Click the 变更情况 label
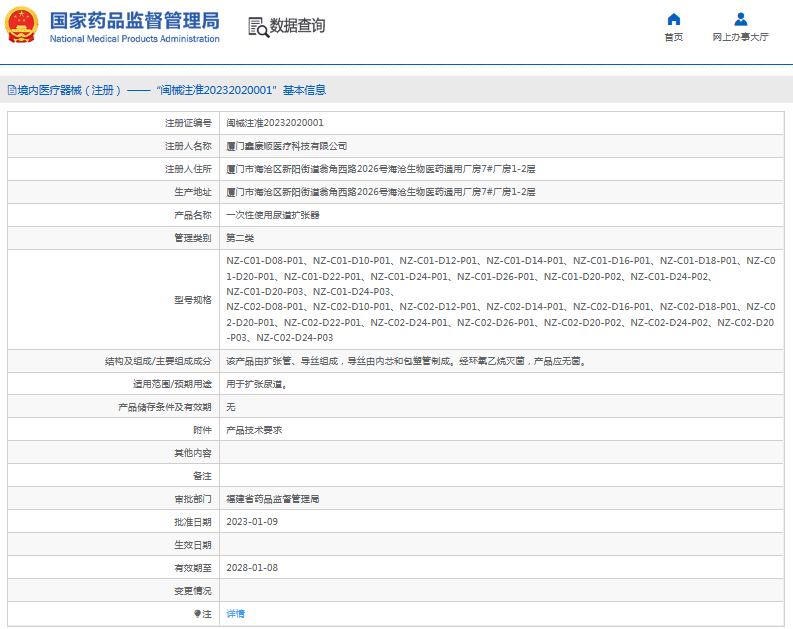Image resolution: width=793 pixels, height=629 pixels. (x=193, y=591)
